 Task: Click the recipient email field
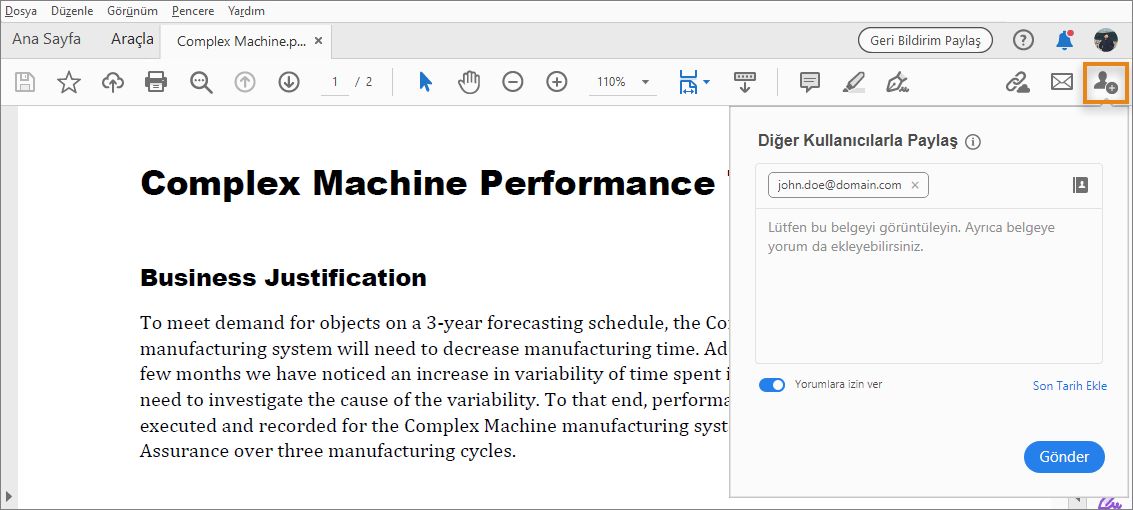pyautogui.click(x=929, y=186)
